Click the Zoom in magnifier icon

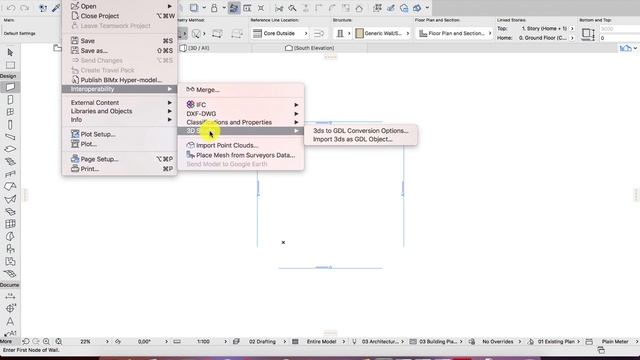[46, 341]
